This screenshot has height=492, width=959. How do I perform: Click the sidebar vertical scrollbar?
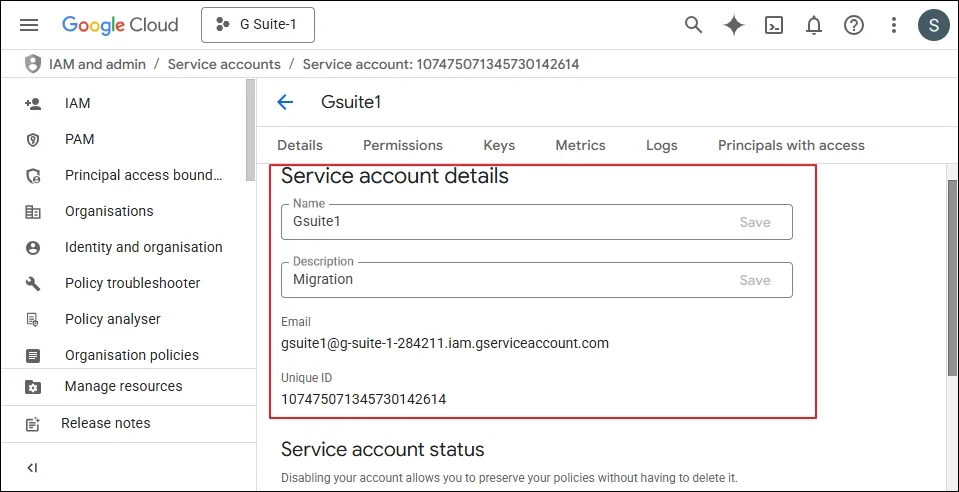tap(250, 130)
